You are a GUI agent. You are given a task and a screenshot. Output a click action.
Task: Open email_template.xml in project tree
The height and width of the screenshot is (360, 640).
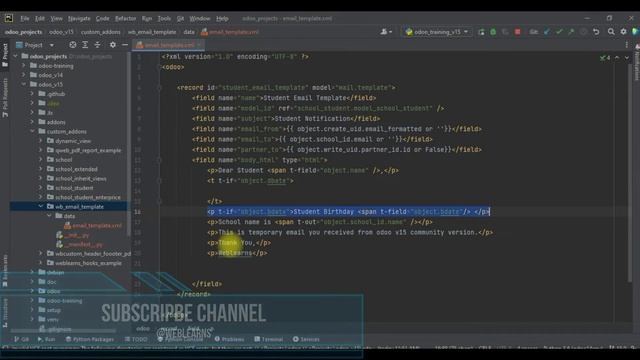[93, 225]
